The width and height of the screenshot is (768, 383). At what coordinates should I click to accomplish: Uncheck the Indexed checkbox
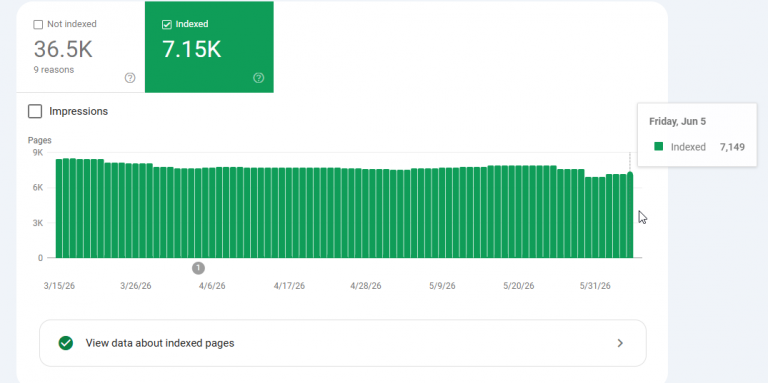(x=167, y=24)
